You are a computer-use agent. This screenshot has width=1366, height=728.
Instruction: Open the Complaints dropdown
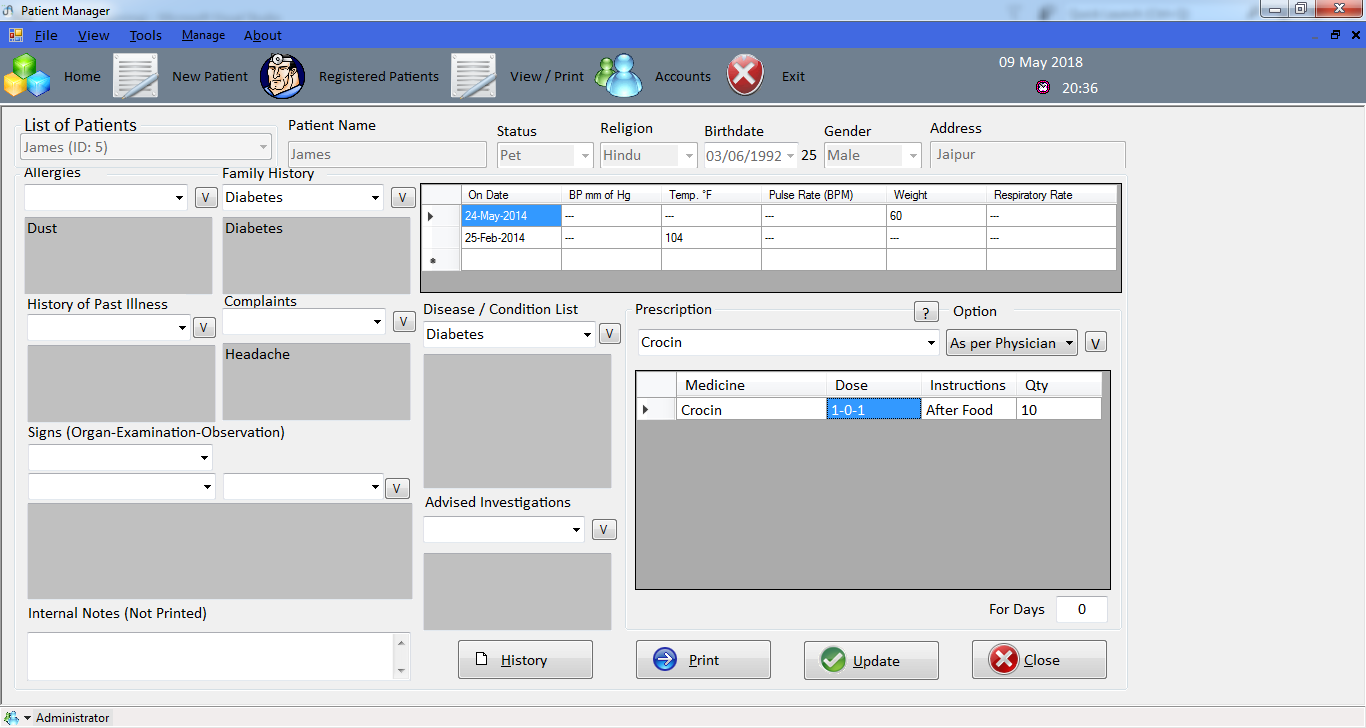377,322
